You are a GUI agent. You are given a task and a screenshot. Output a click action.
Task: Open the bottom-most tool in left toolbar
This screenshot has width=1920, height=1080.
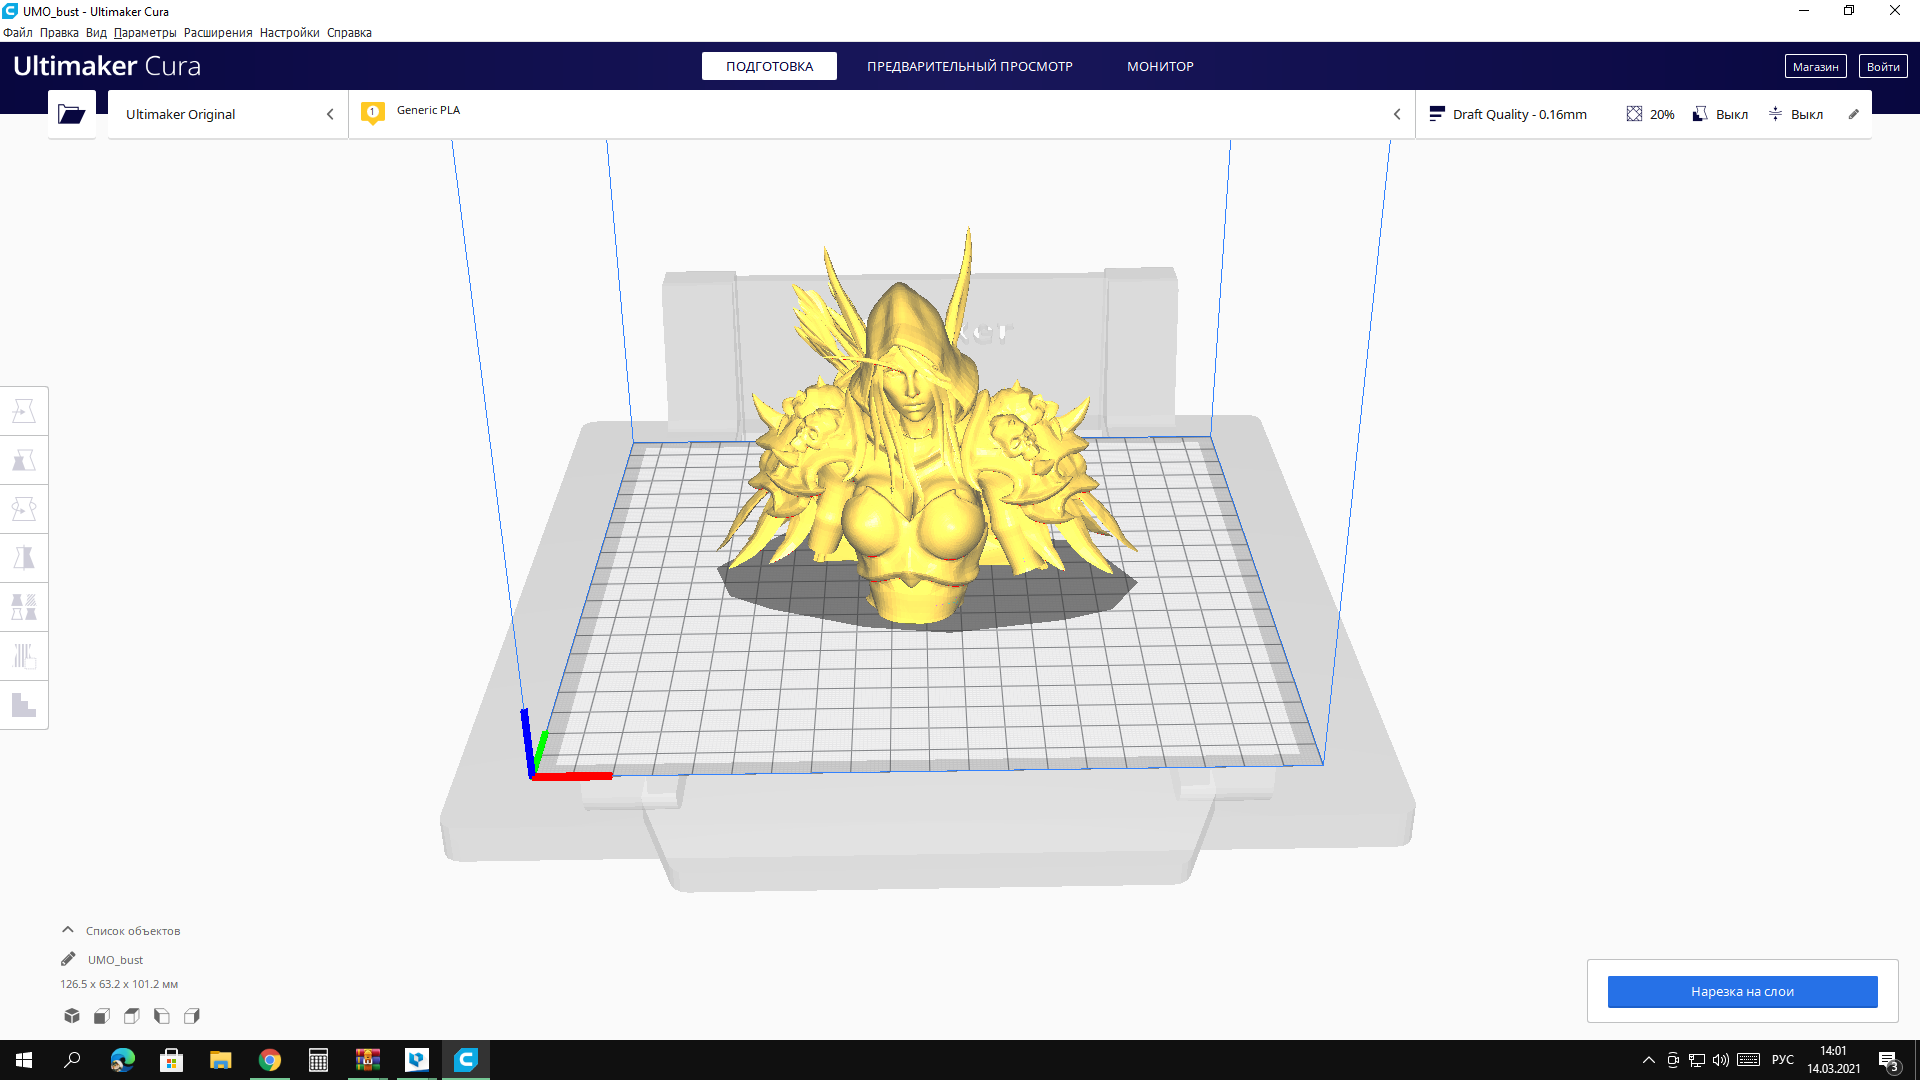[x=24, y=705]
